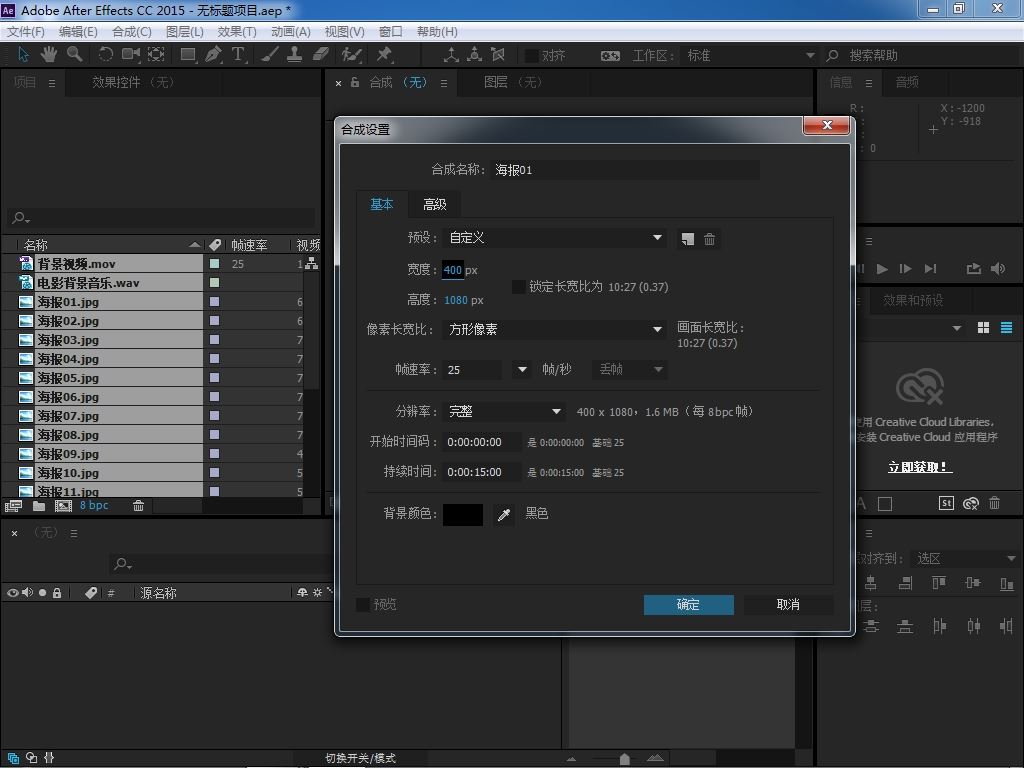Toggle audio speaker column in timeline
The image size is (1024, 768).
click(x=27, y=593)
